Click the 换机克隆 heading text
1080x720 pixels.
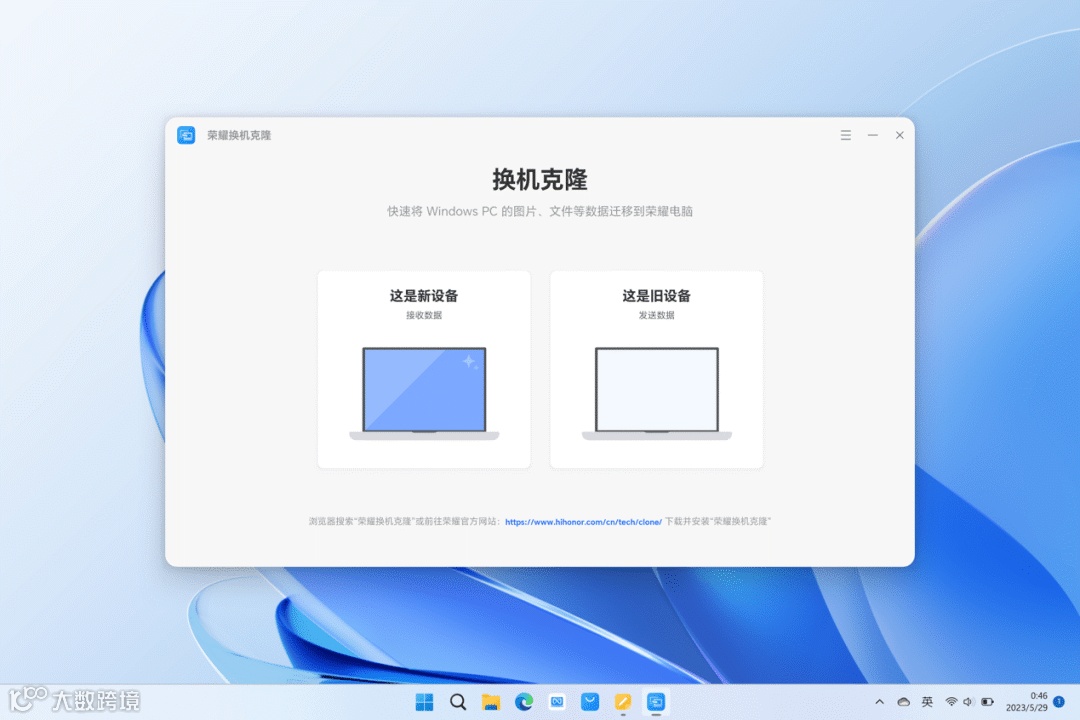539,179
